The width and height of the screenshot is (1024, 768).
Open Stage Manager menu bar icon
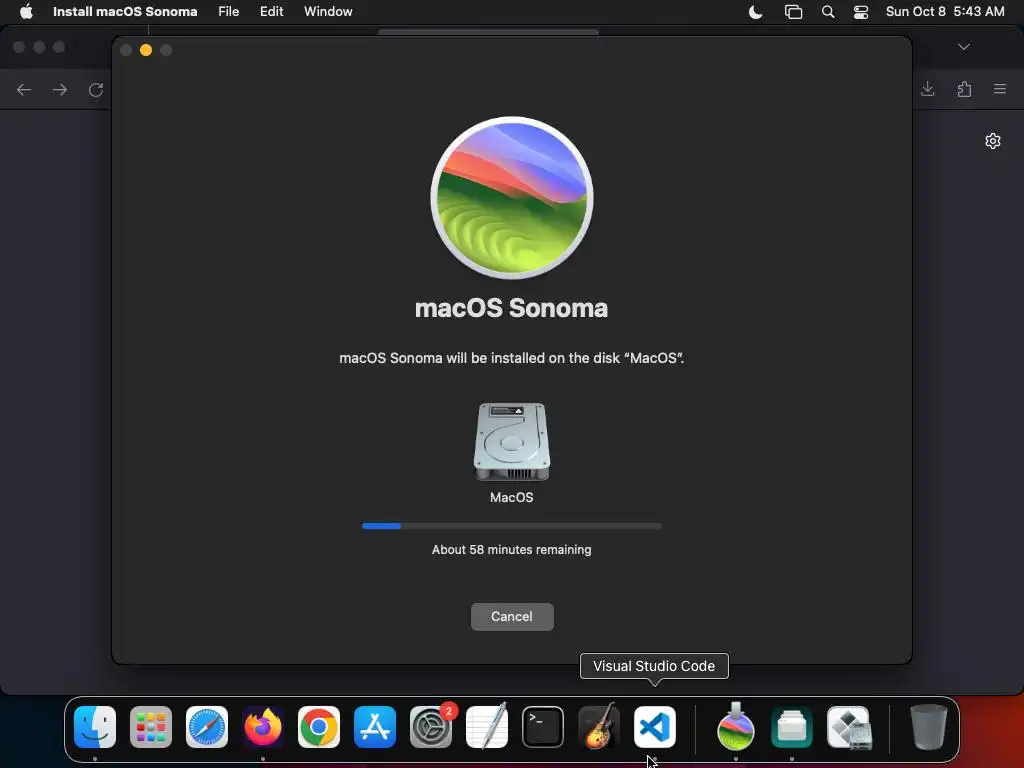tap(793, 12)
